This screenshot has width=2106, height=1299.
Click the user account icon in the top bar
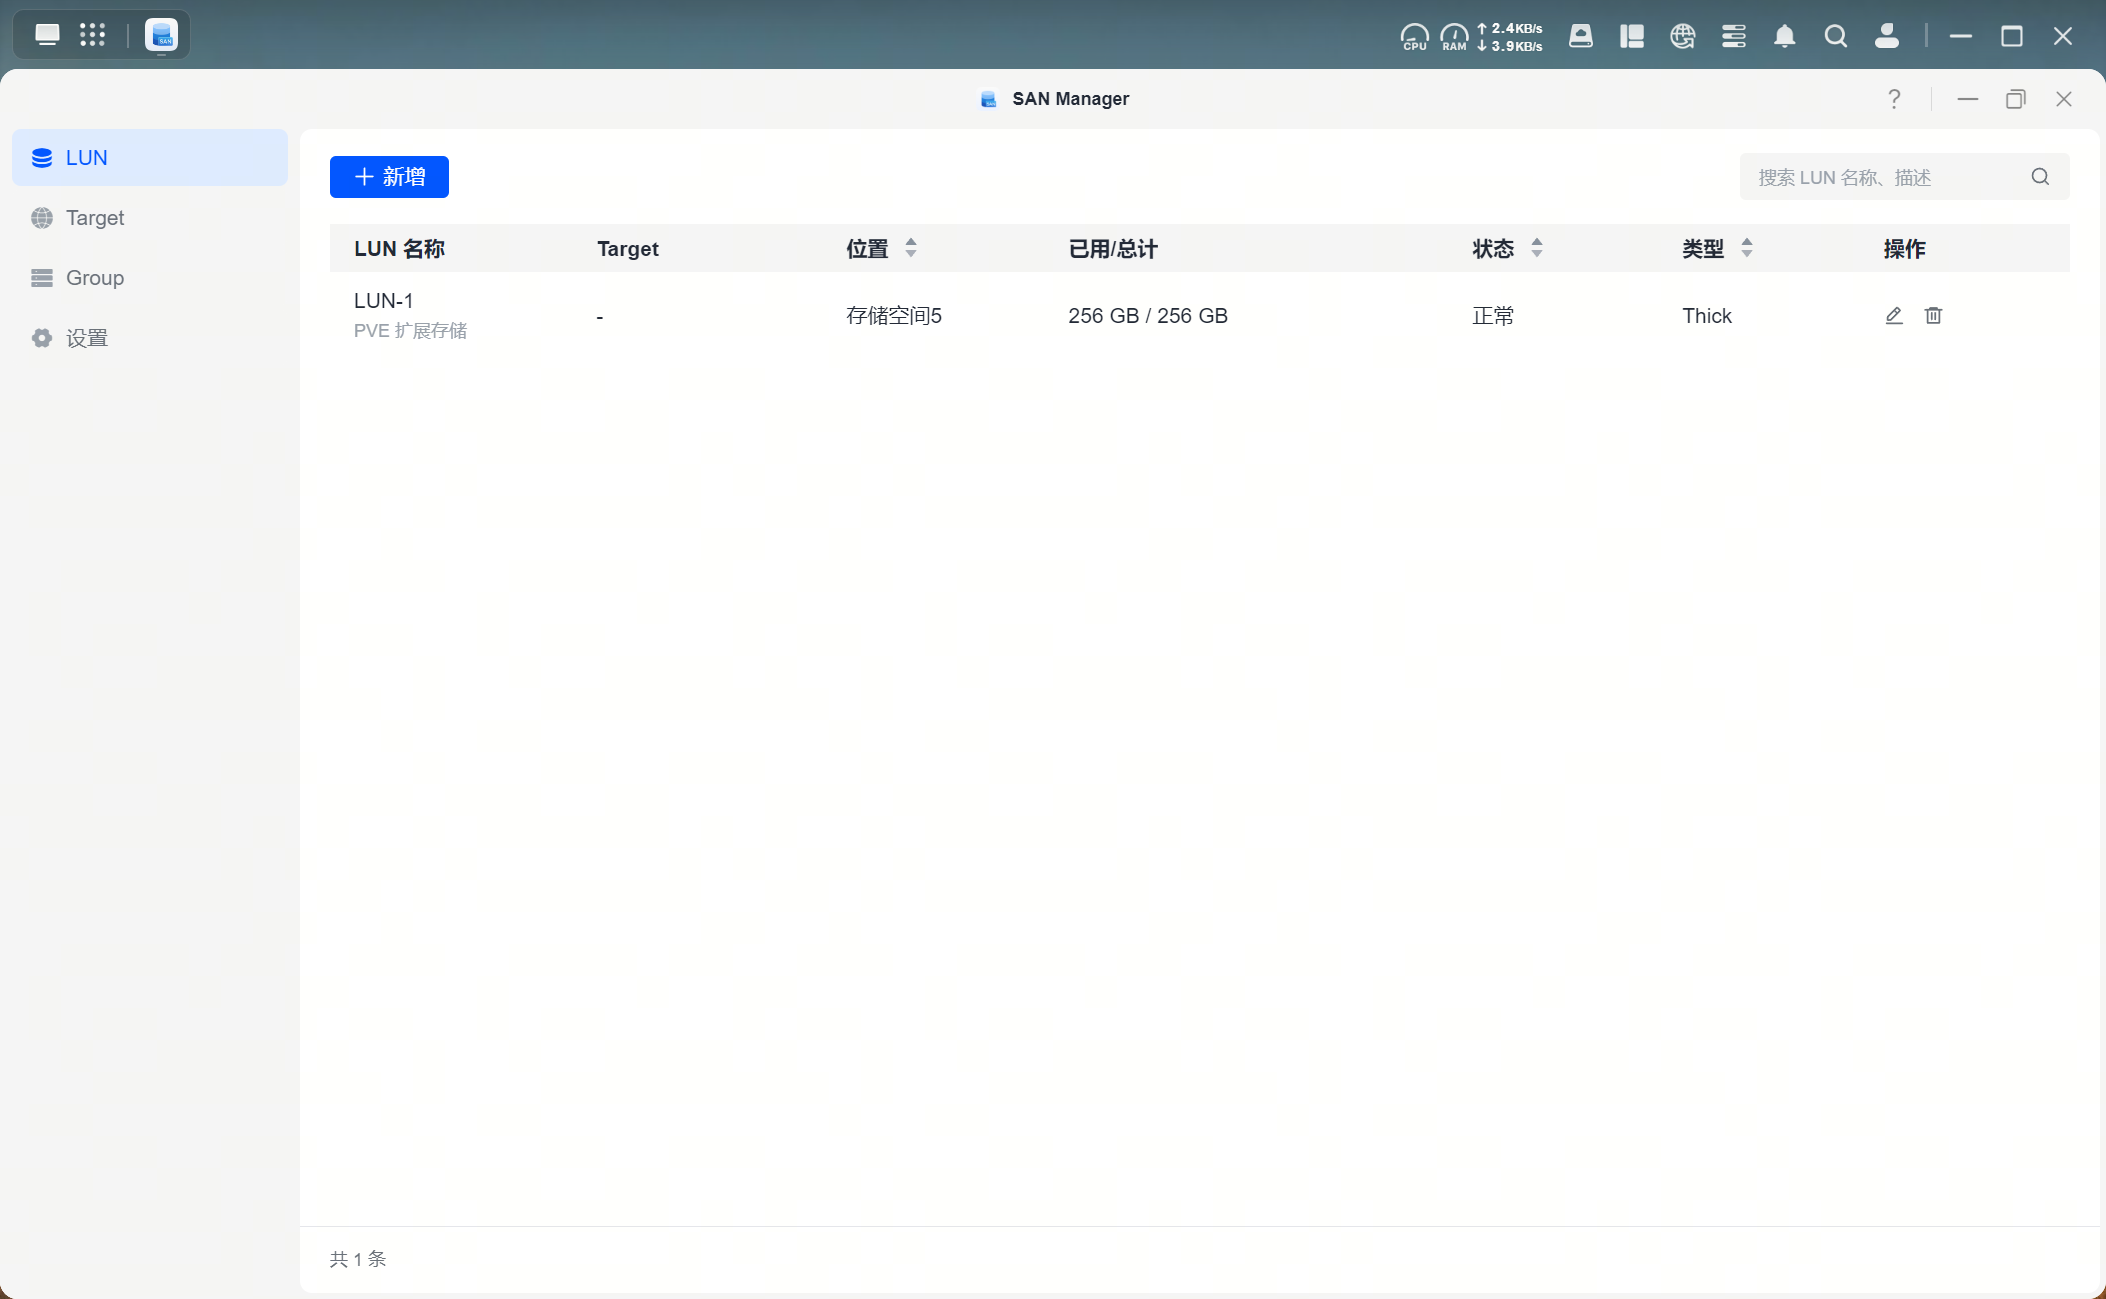pyautogui.click(x=1886, y=37)
